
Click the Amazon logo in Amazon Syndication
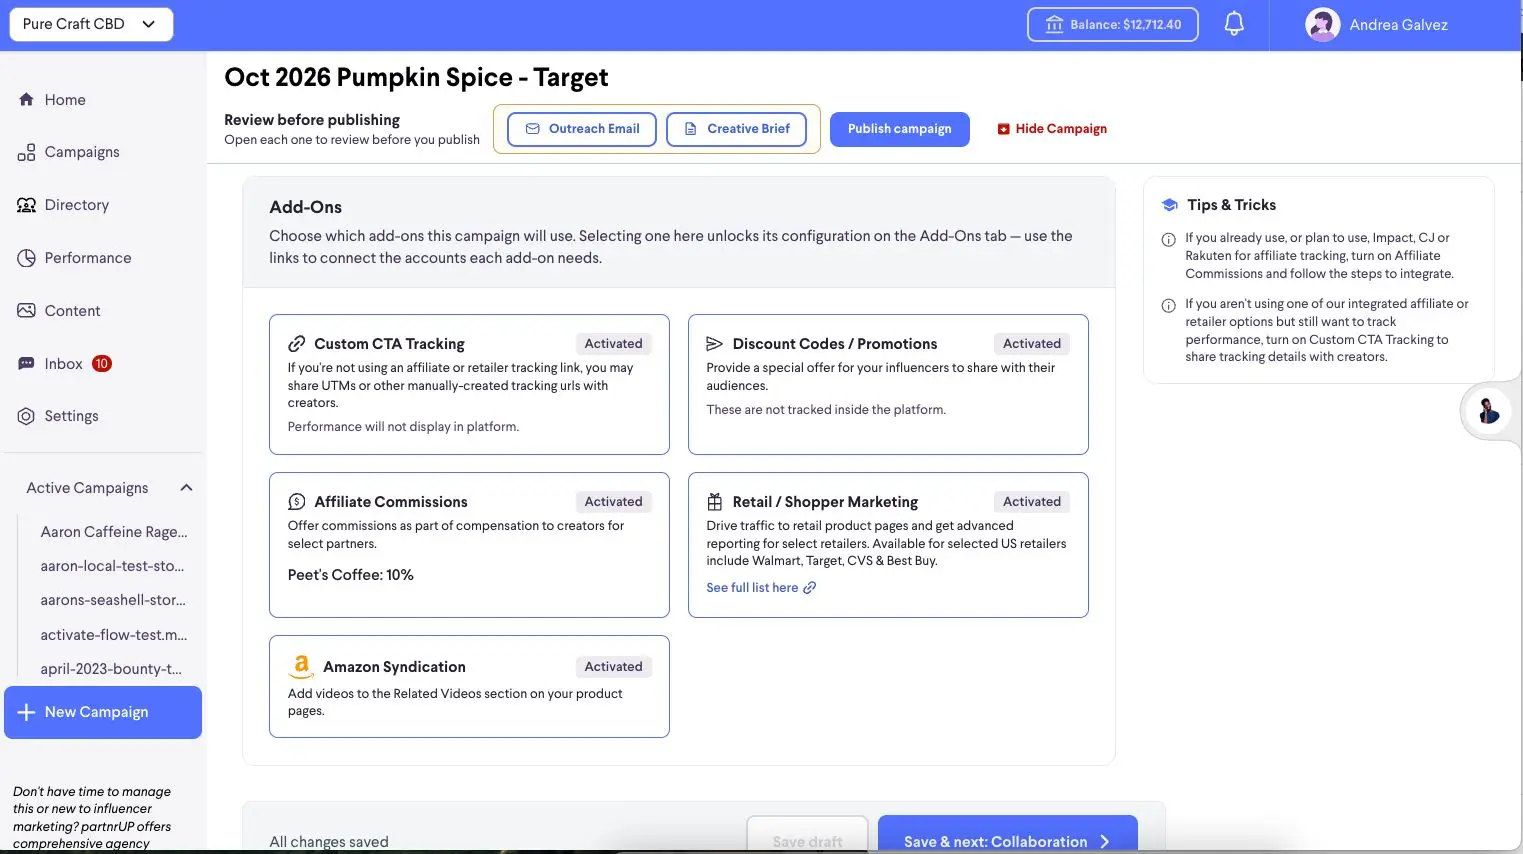301,667
